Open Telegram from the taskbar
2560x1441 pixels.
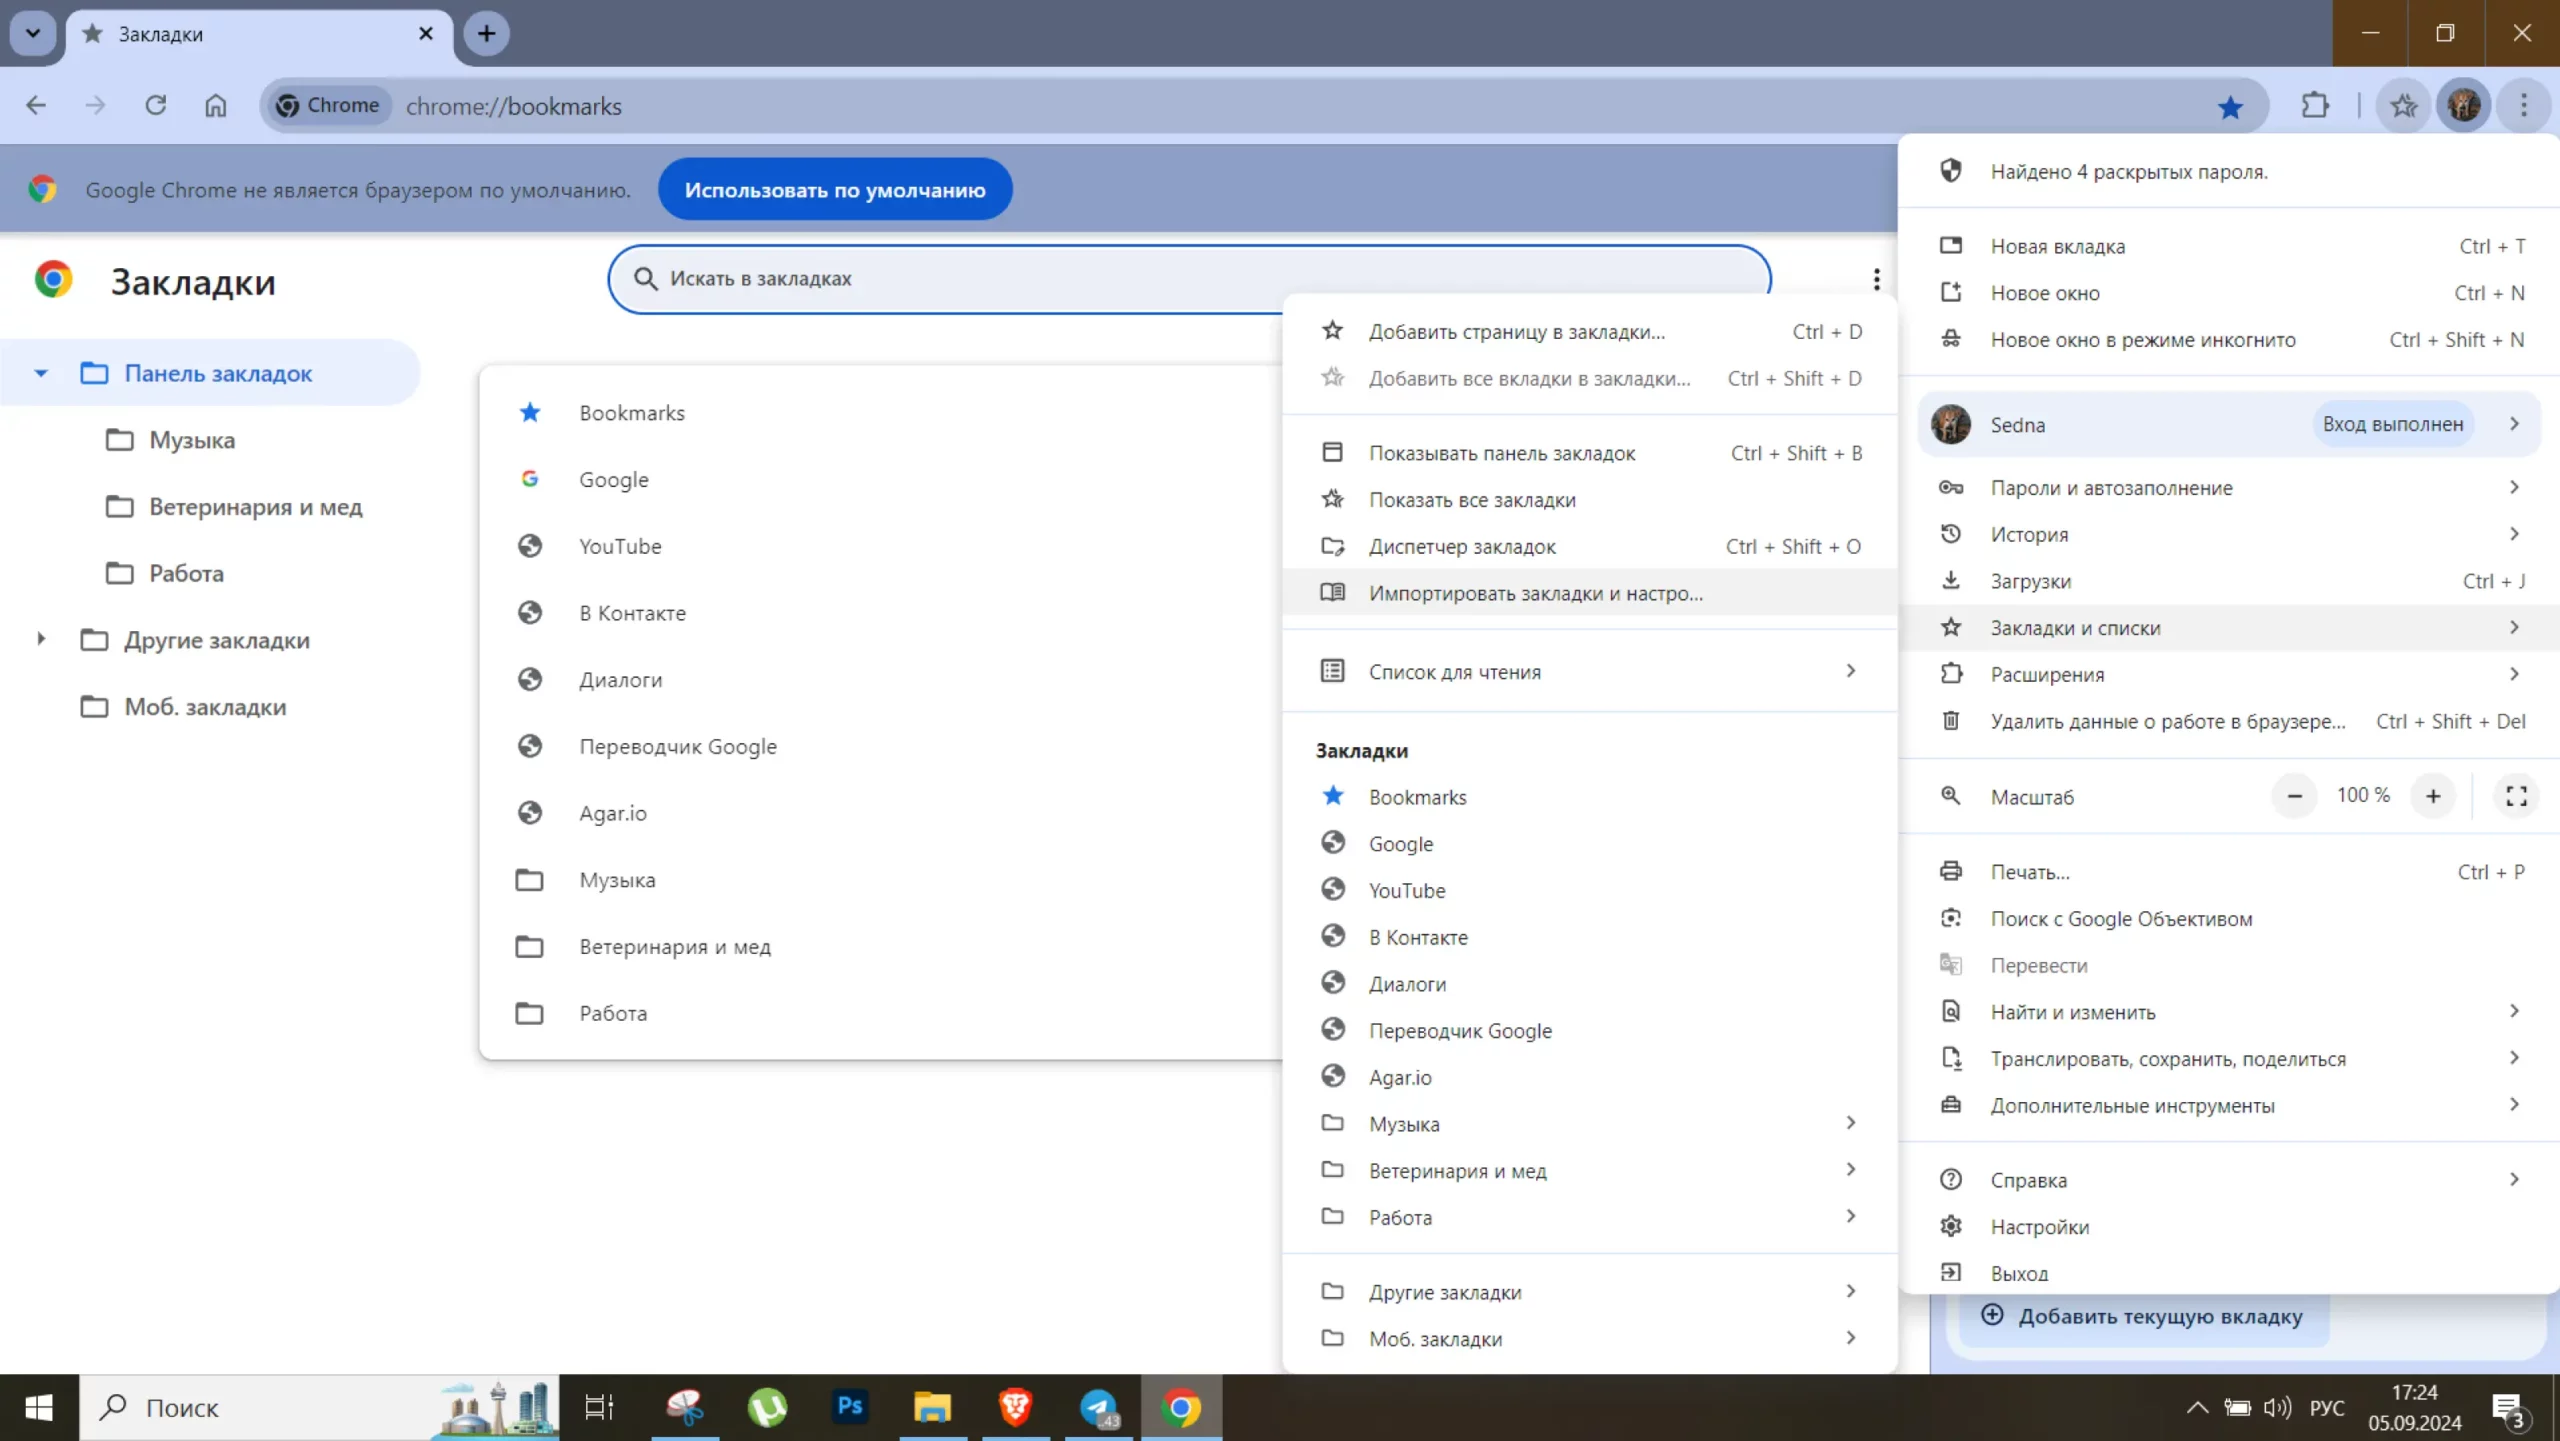pos(1099,1407)
